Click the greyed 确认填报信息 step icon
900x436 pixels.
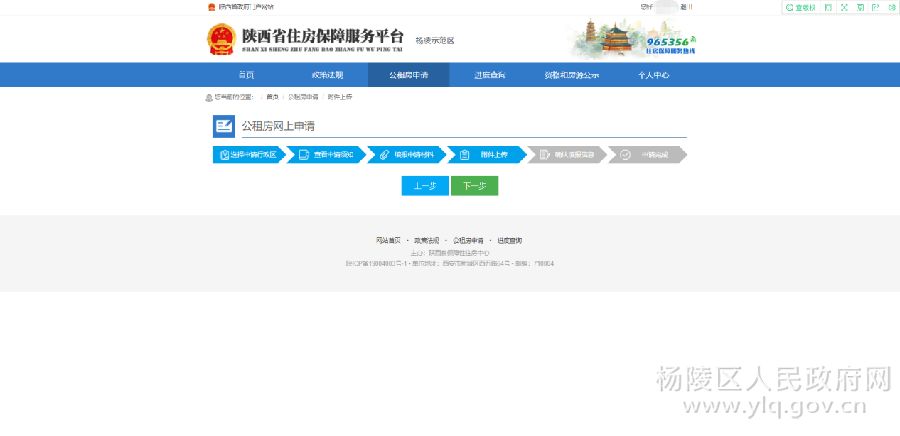(x=545, y=155)
